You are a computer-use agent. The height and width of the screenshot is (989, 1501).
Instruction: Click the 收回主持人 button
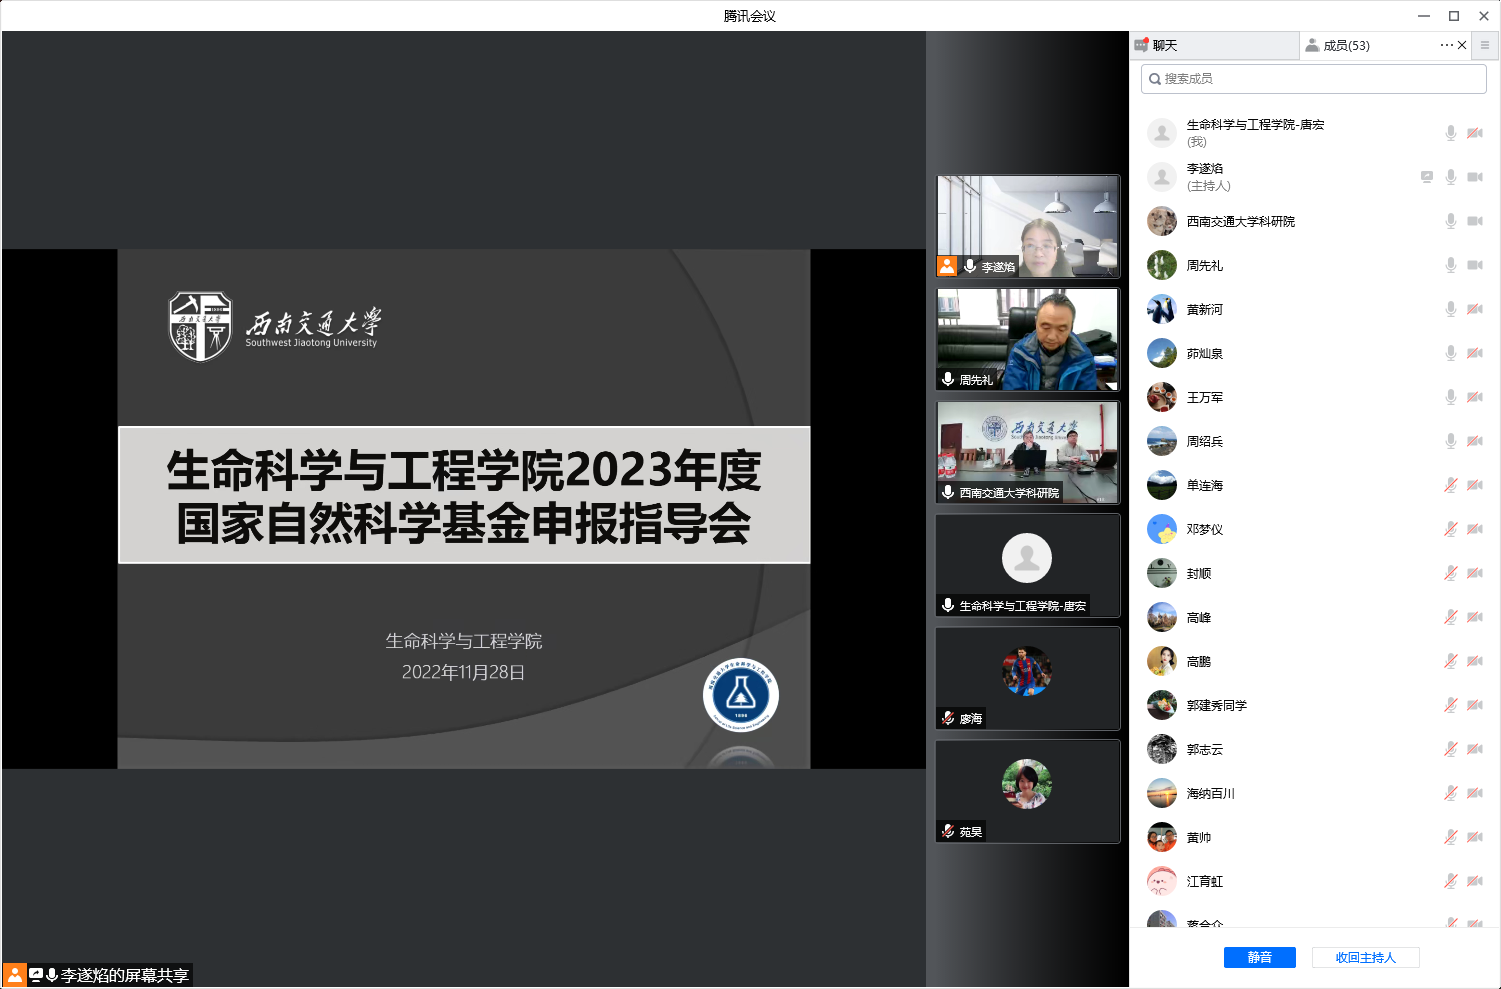[x=1365, y=958]
